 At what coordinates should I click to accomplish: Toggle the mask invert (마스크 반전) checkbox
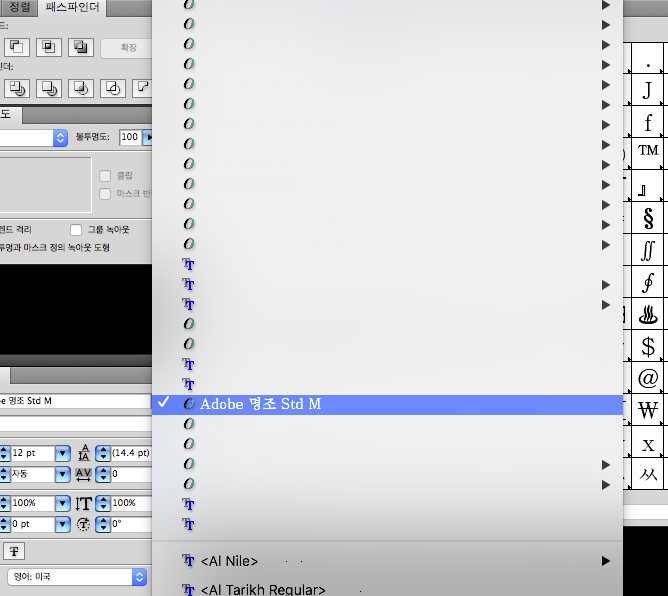pyautogui.click(x=105, y=193)
